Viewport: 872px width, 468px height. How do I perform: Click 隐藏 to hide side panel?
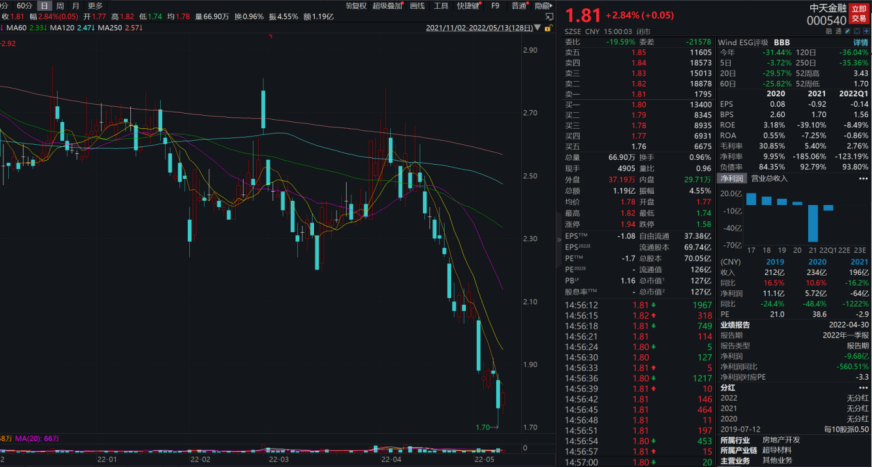542,6
